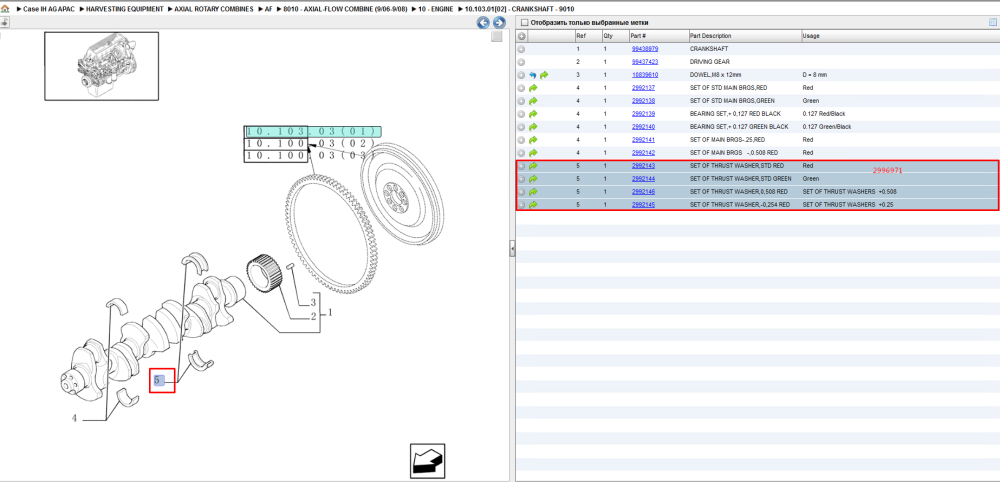Click the back arrow icon under the diagram
This screenshot has height=482, width=1000.
pyautogui.click(x=427, y=460)
